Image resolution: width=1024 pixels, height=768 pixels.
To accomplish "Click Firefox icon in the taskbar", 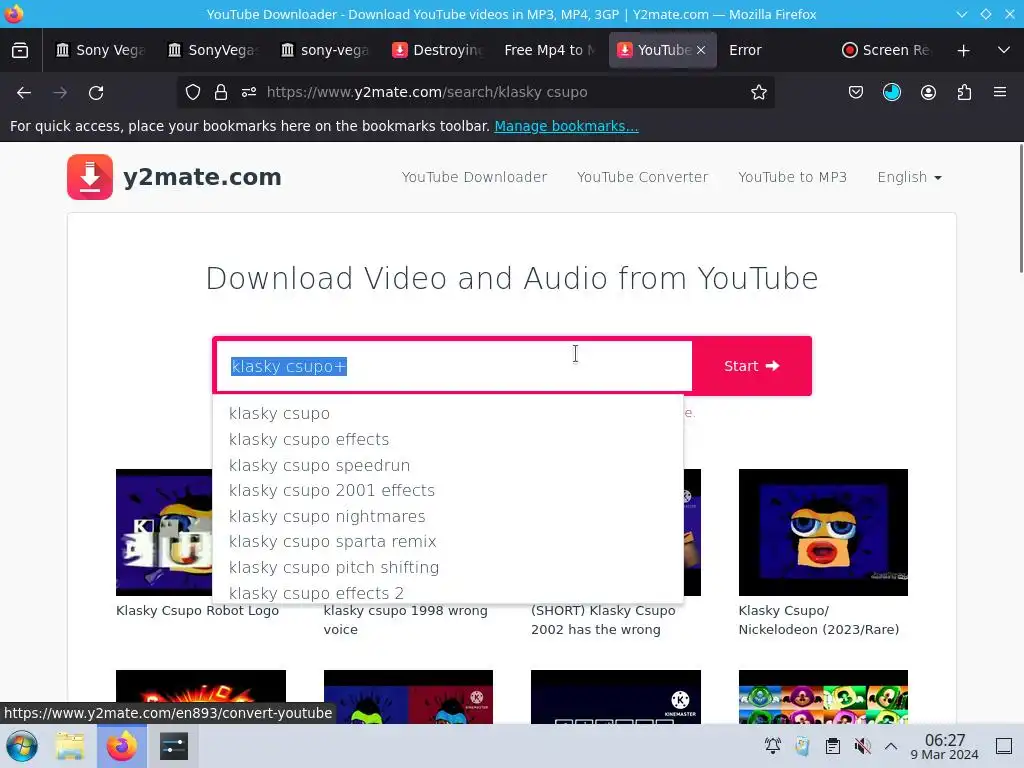I will [122, 746].
